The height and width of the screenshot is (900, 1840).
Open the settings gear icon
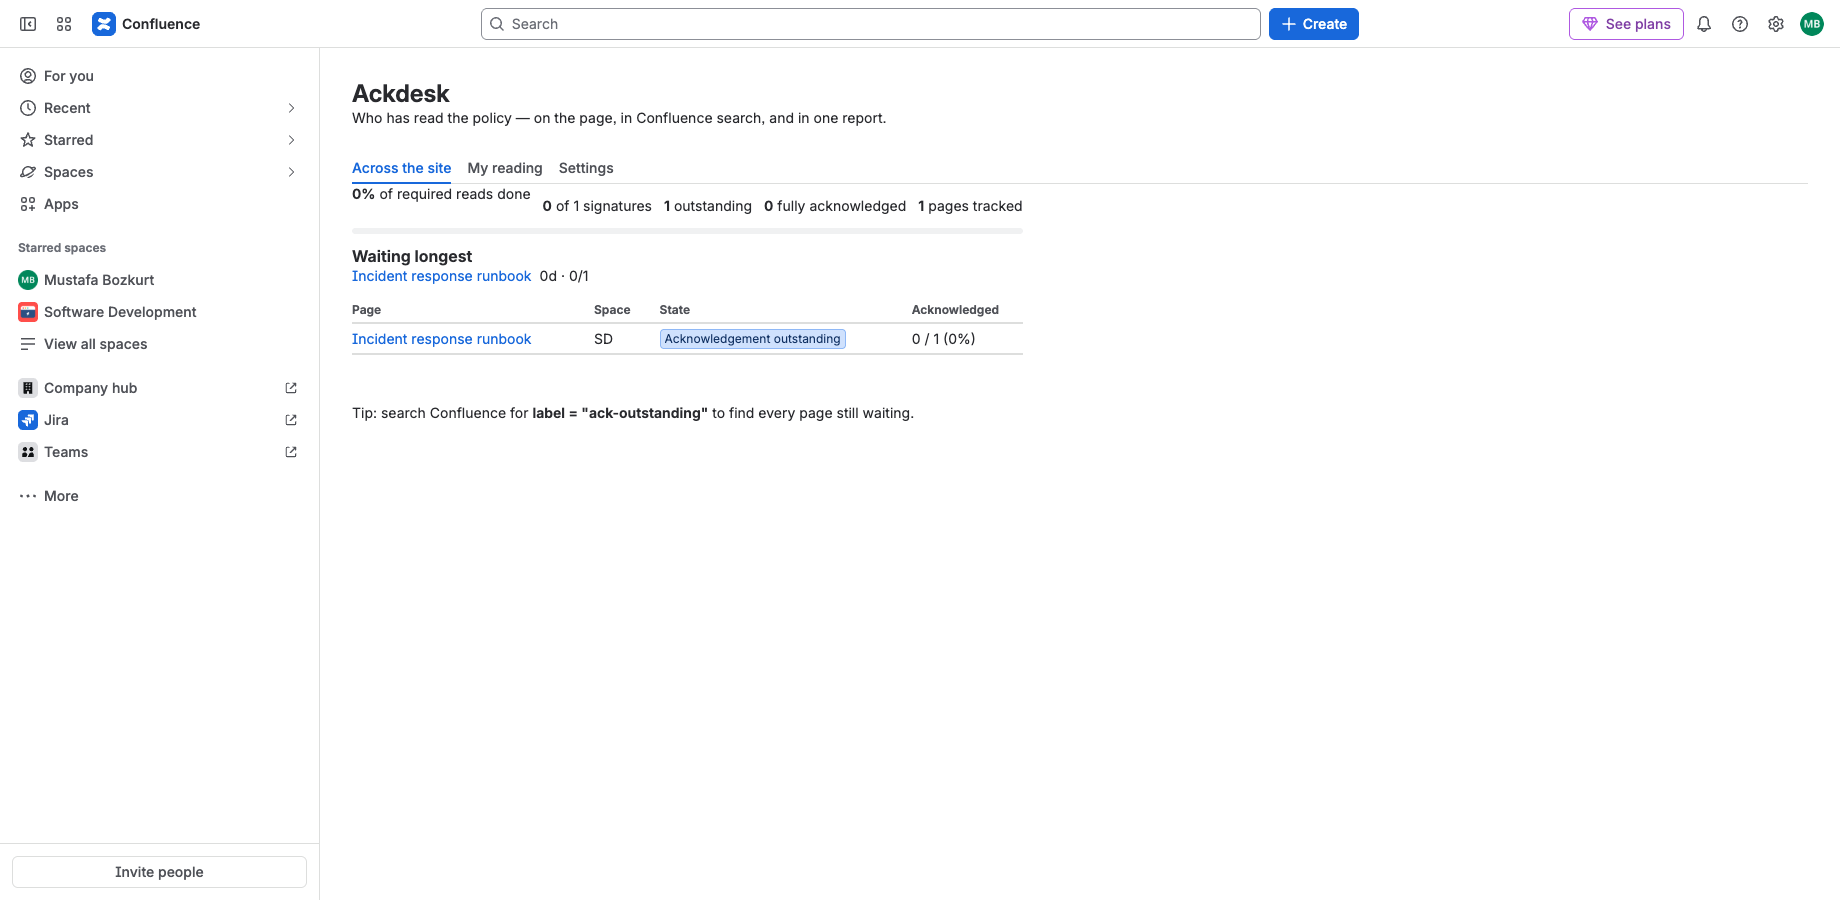point(1776,24)
